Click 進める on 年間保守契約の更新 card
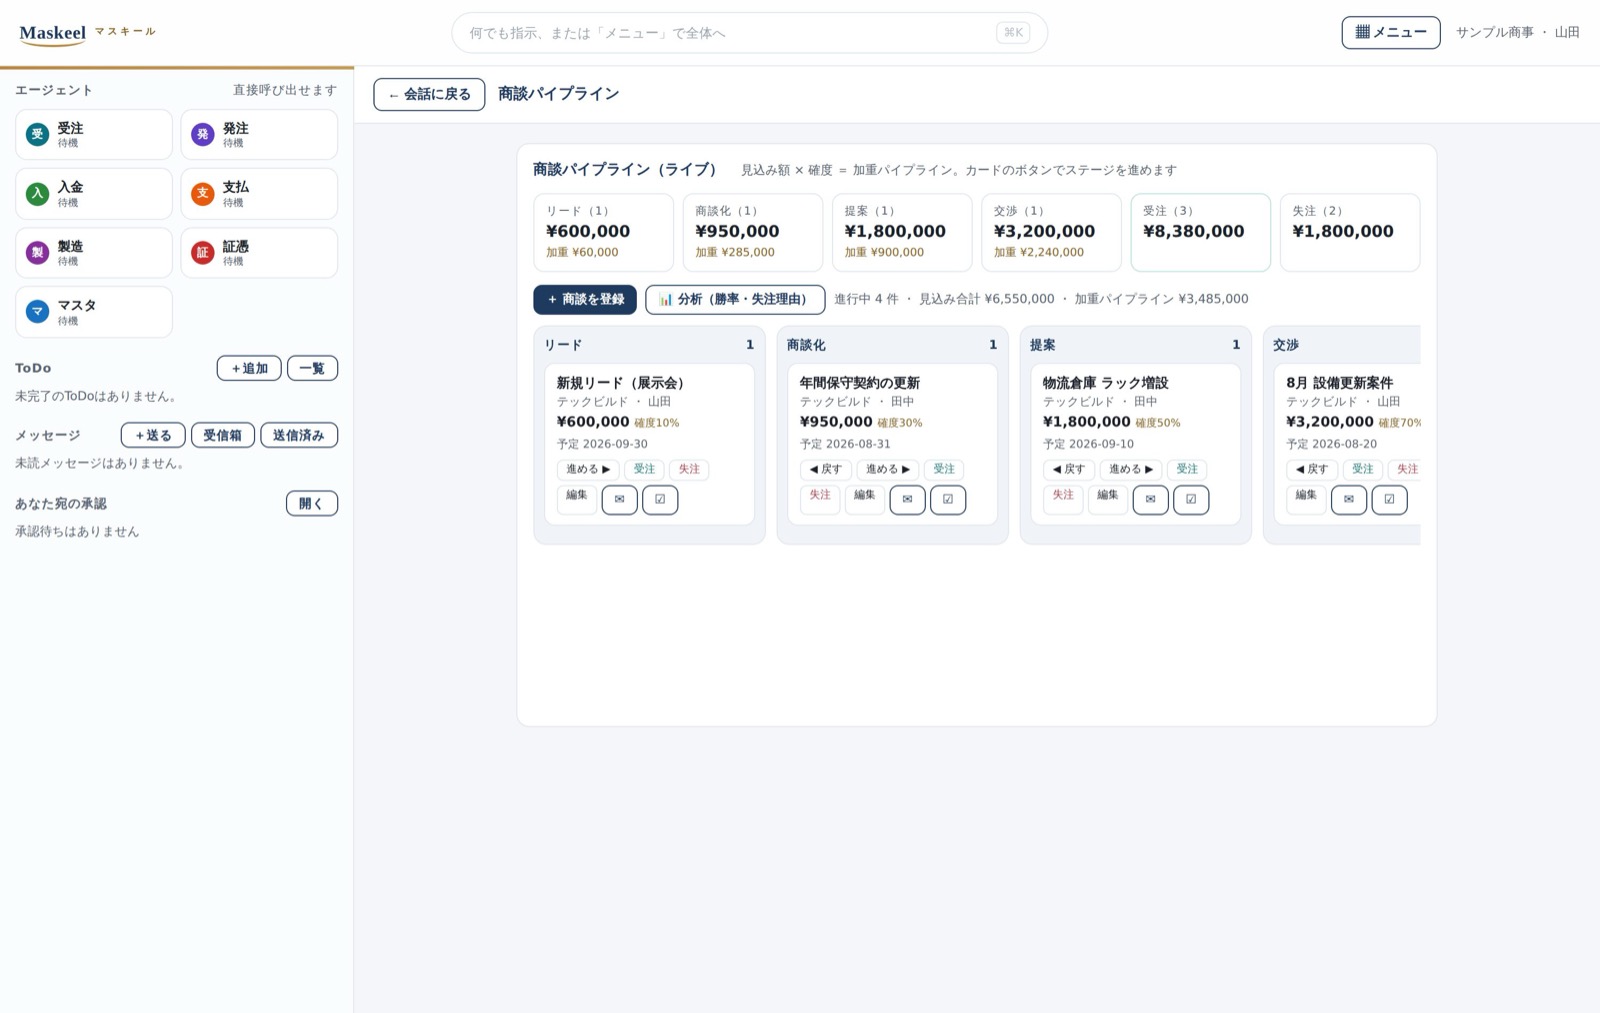Viewport: 1600px width, 1013px height. tap(888, 469)
